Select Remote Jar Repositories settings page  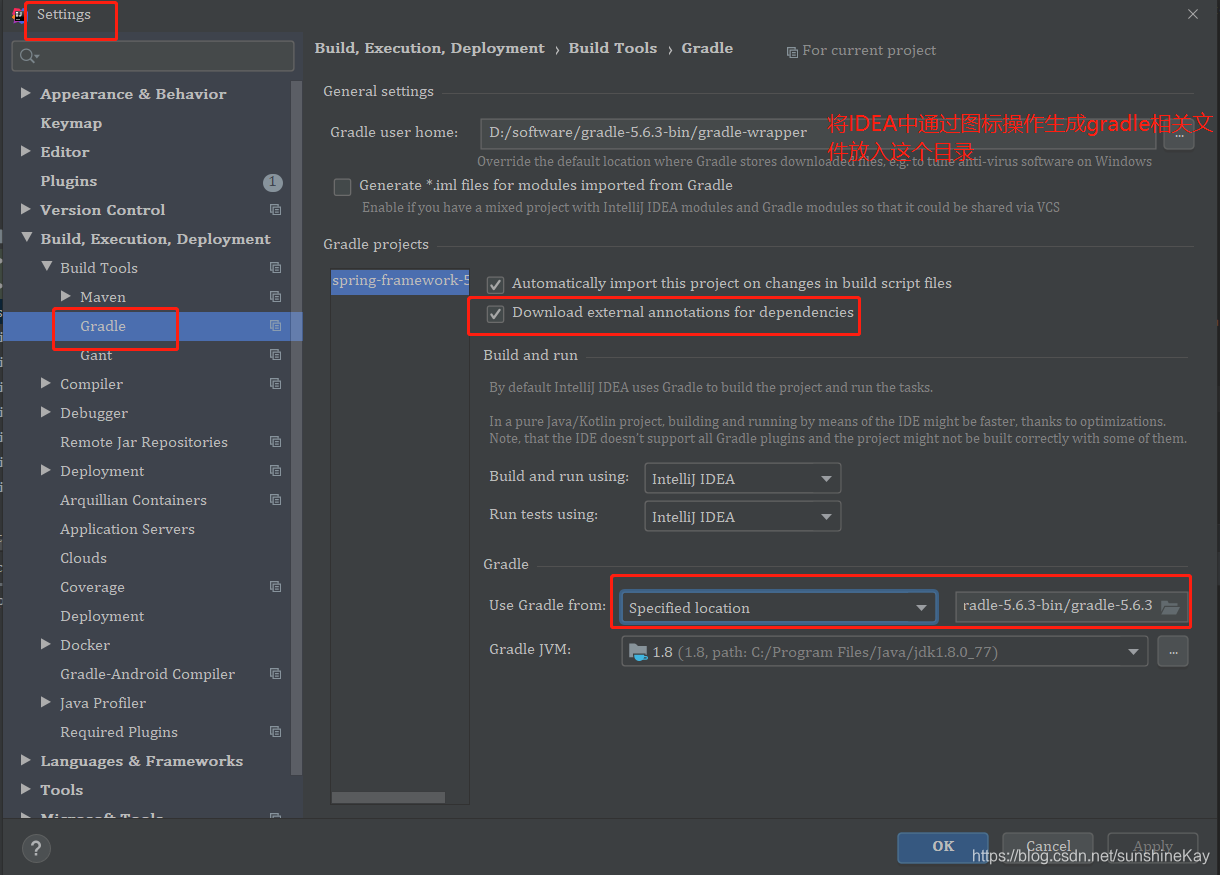click(x=144, y=442)
